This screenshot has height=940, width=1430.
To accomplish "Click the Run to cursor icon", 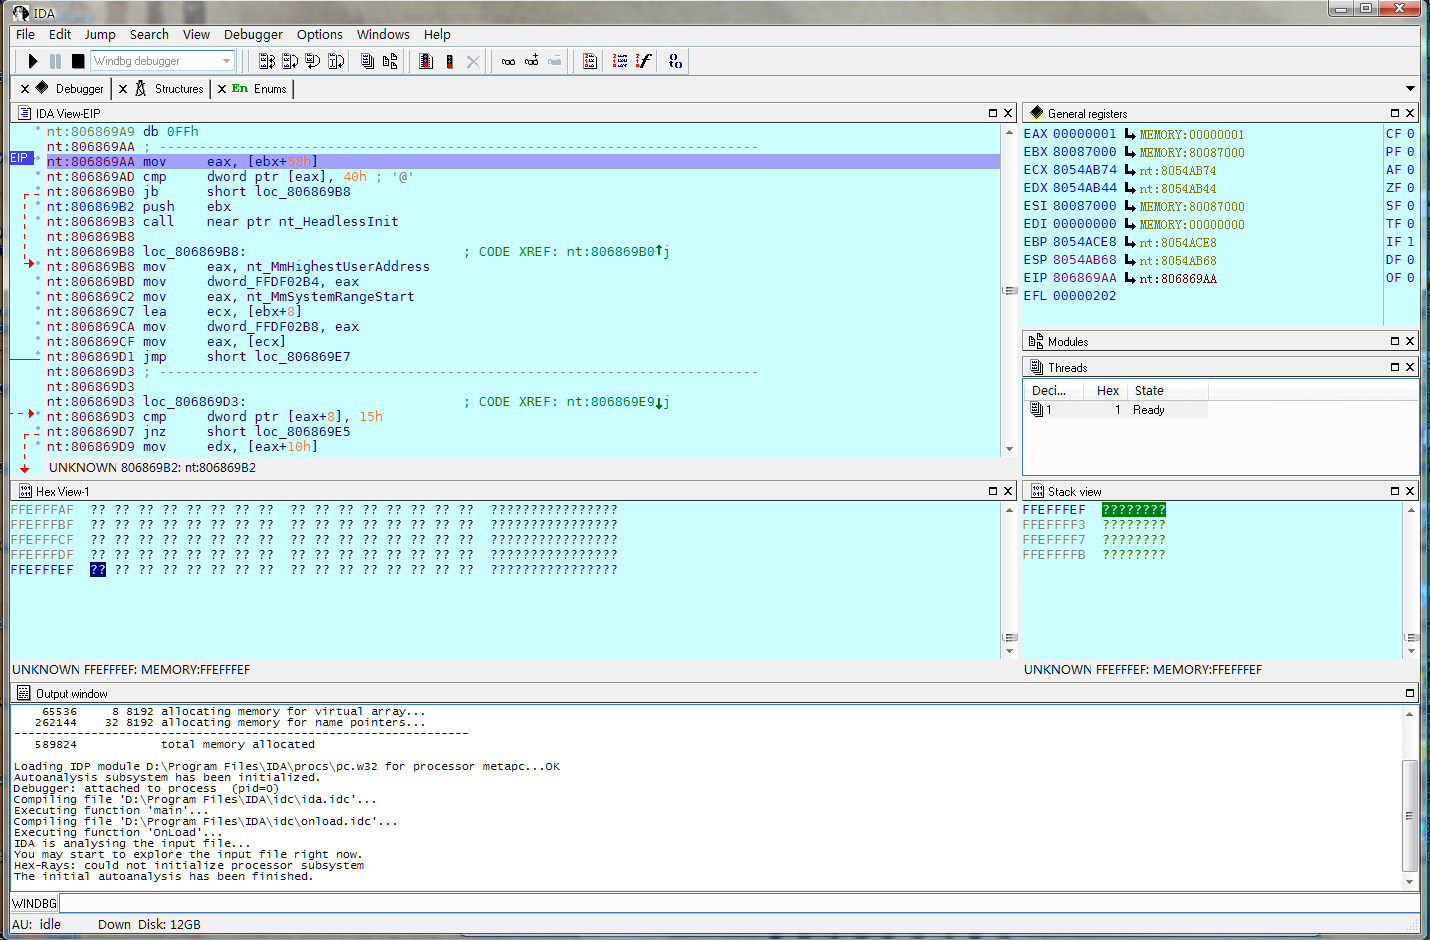I will (336, 61).
